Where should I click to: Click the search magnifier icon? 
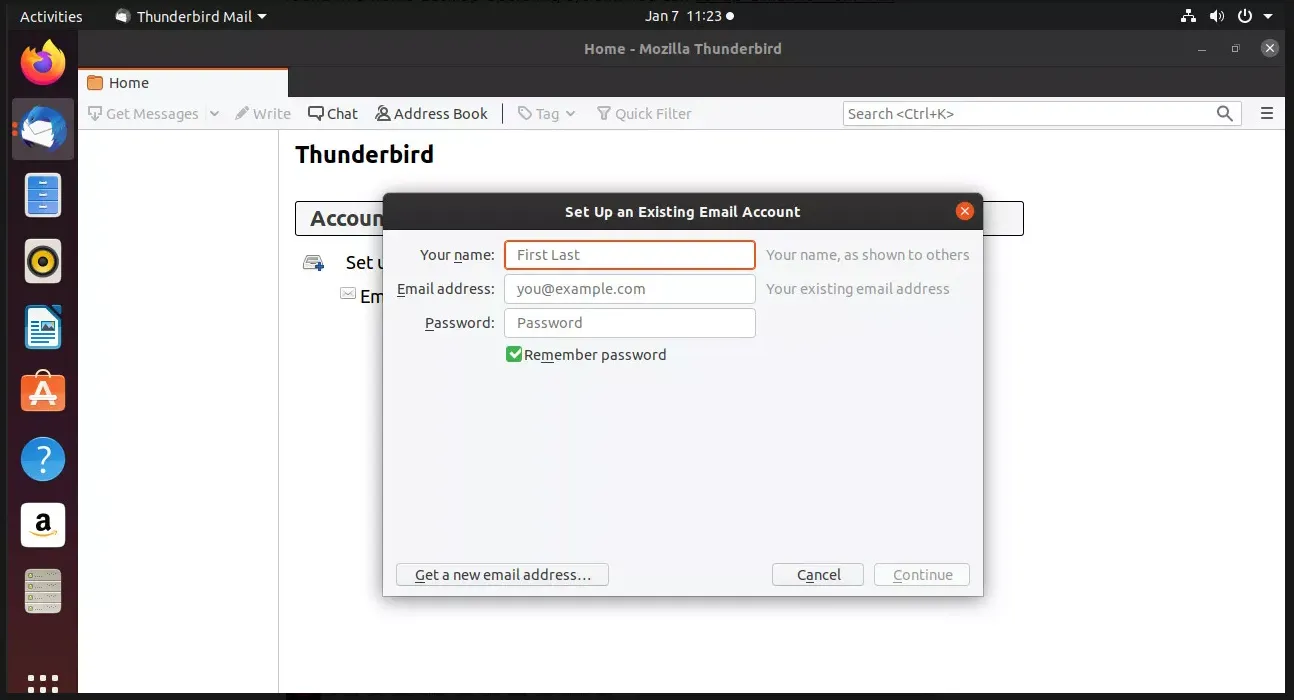pyautogui.click(x=1224, y=114)
